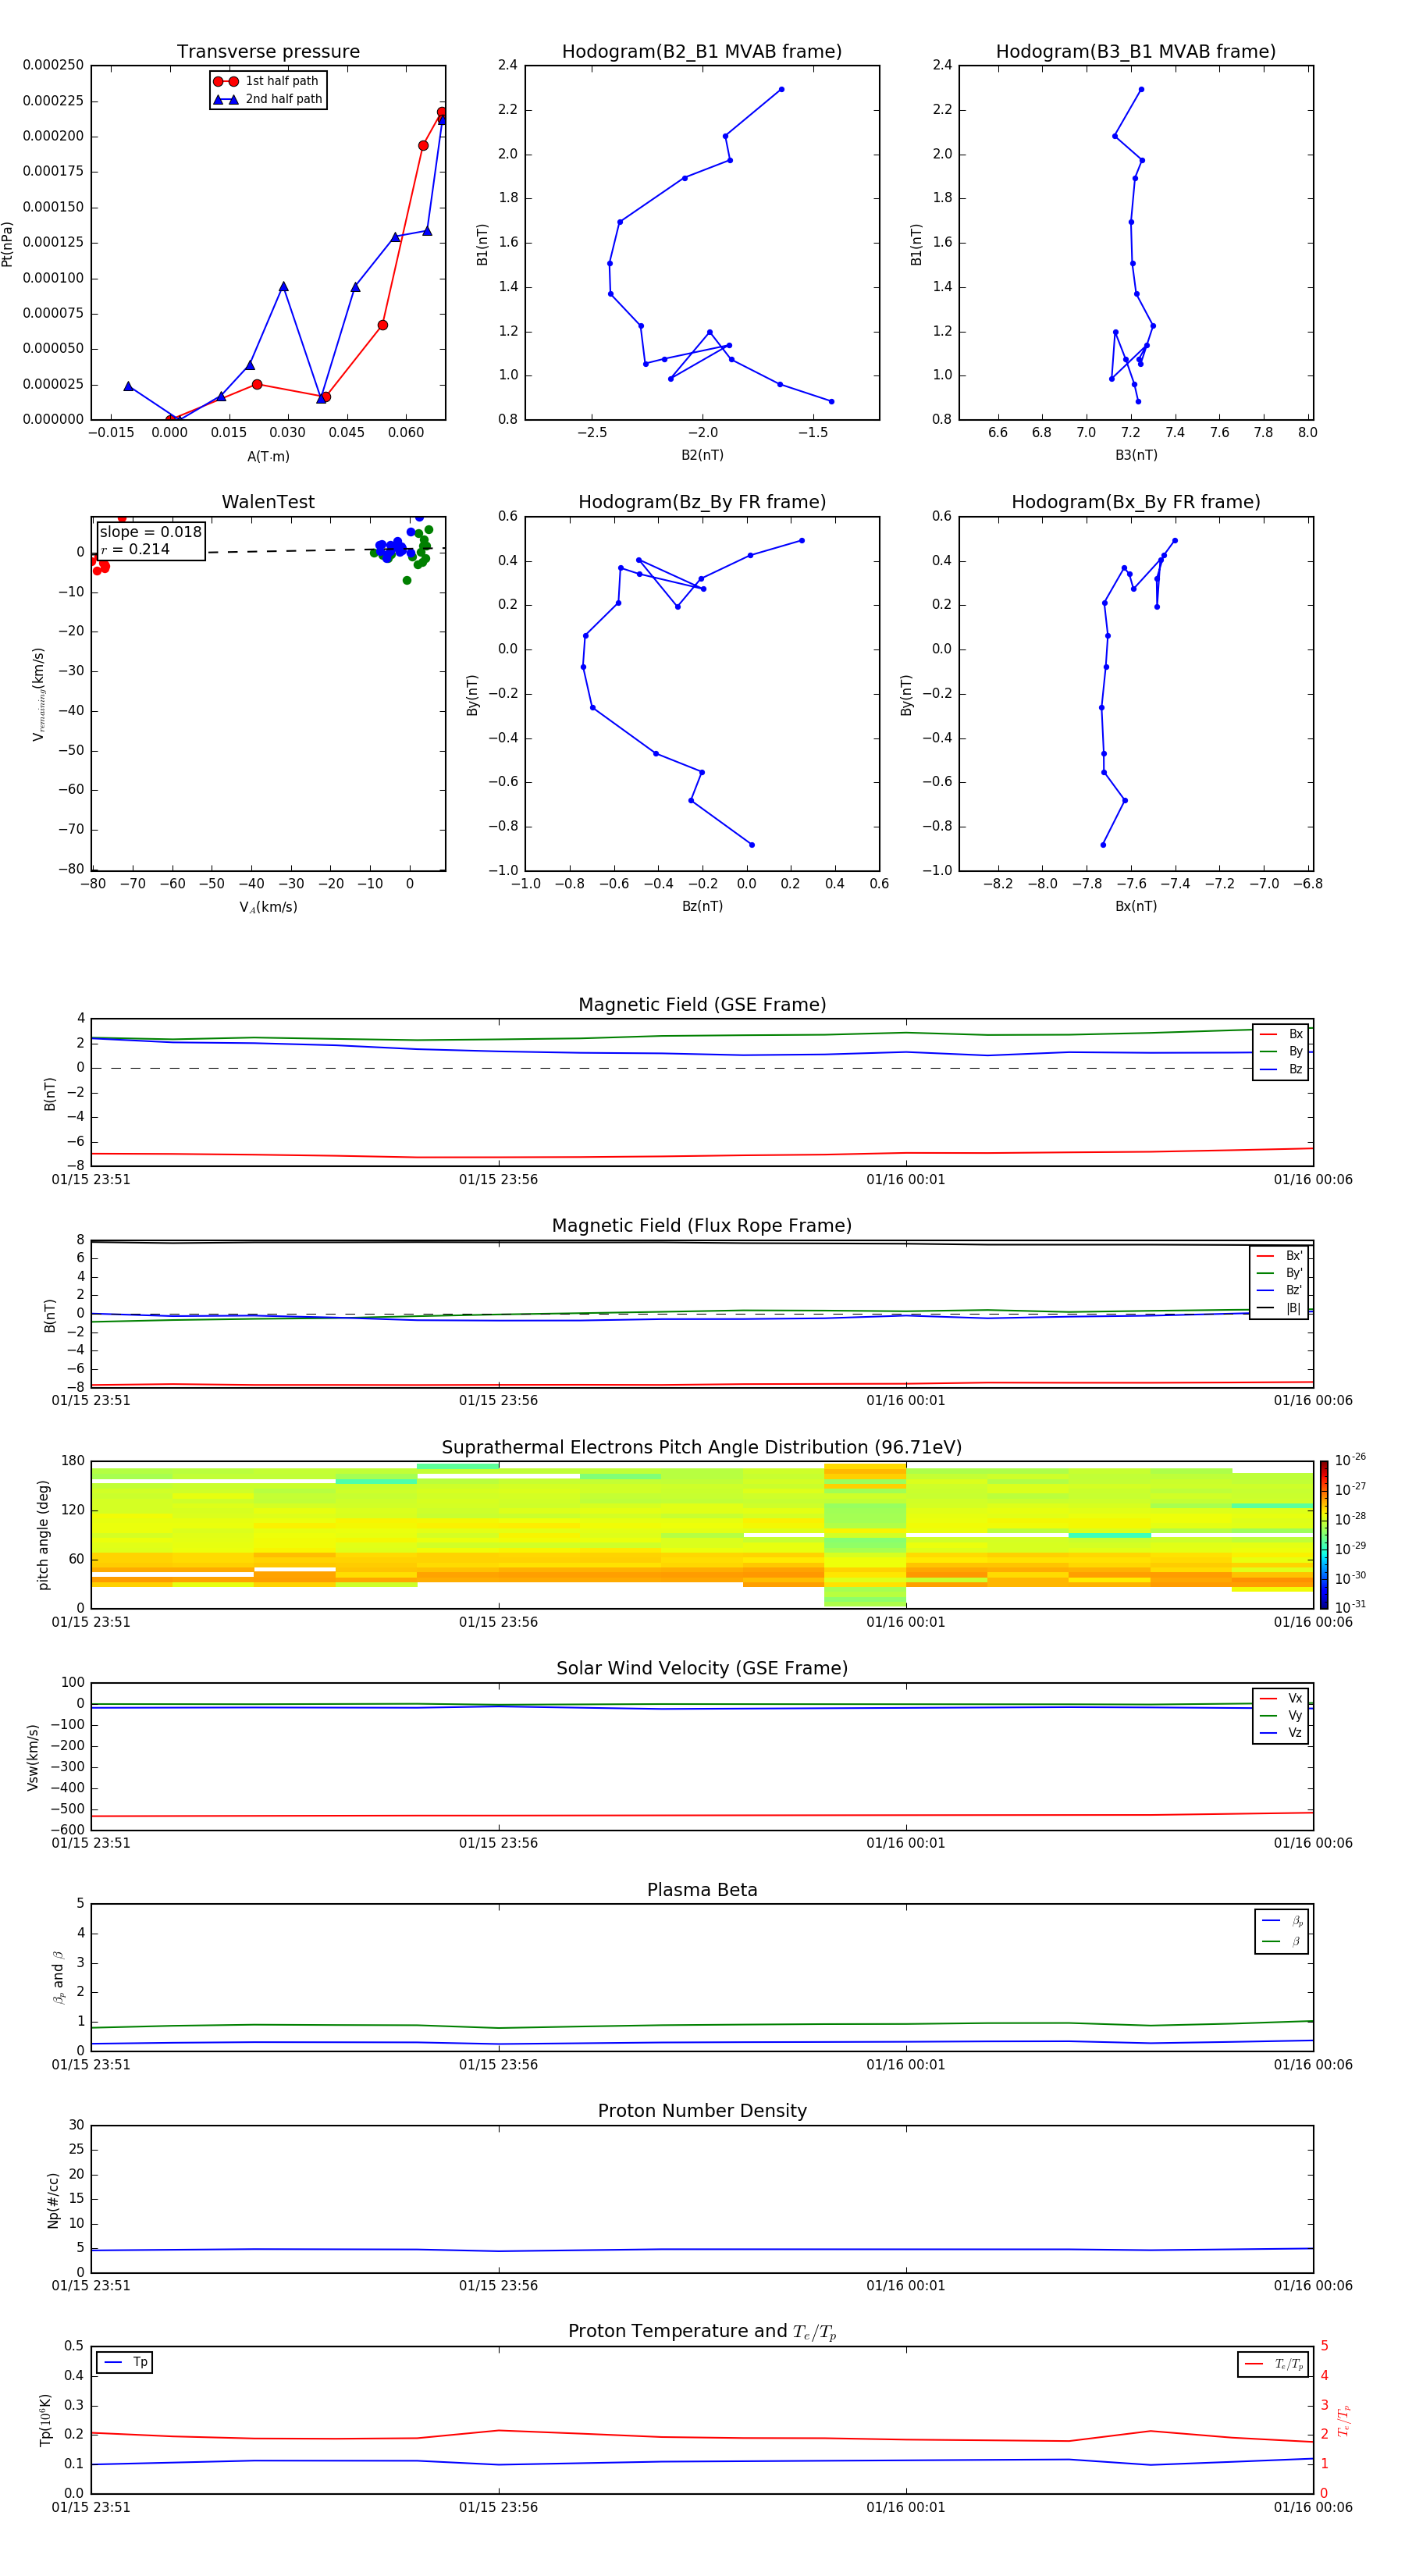Click the "WalenTest" plot title
Screen dimensions: 1405x2576
click(x=268, y=502)
